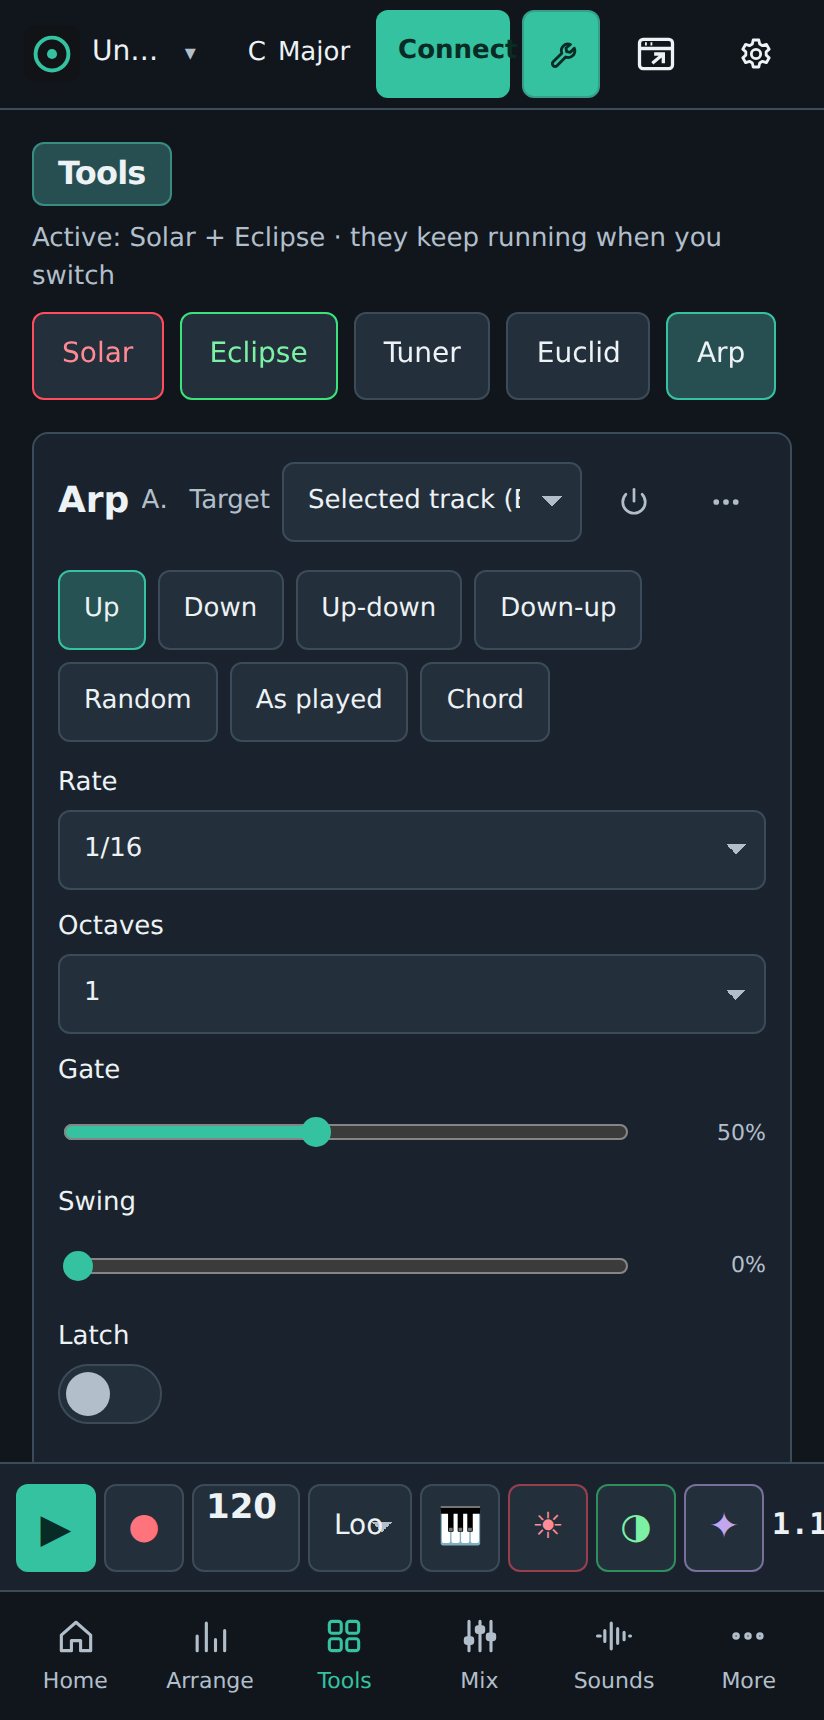This screenshot has height=1720, width=824.
Task: Switch to the Solar tool
Action: [x=98, y=356]
